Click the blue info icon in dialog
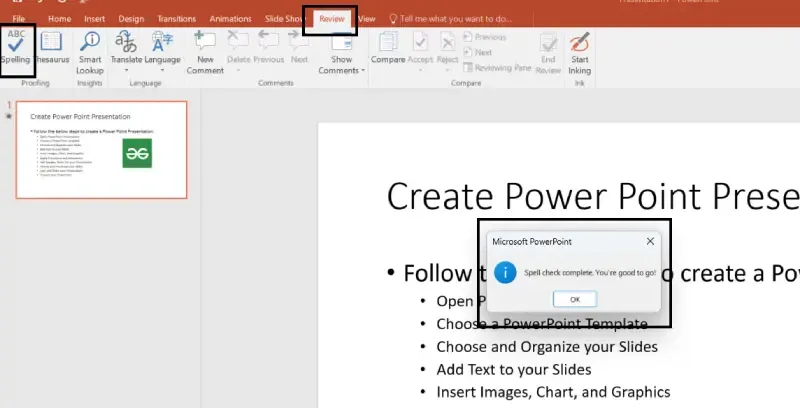 pos(505,272)
